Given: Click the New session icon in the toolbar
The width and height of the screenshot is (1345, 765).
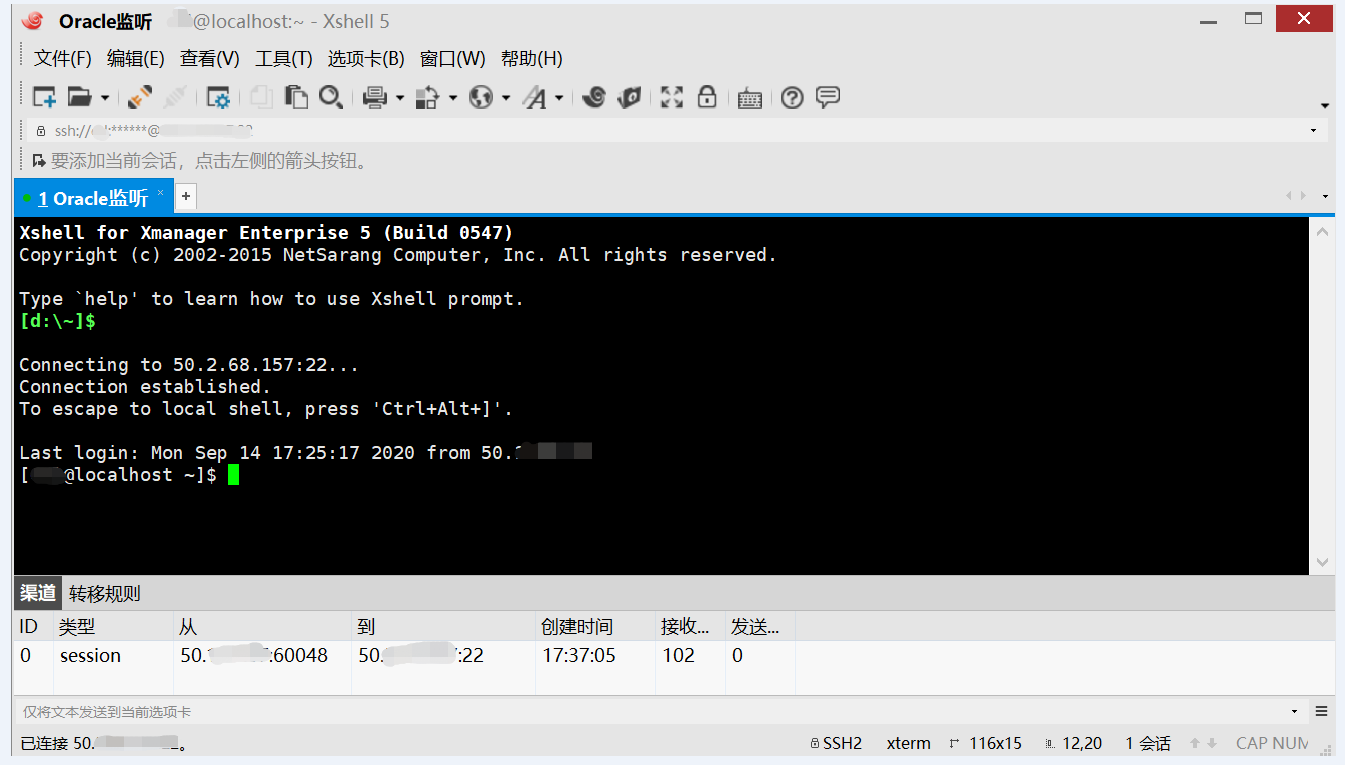Looking at the screenshot, I should coord(44,97).
